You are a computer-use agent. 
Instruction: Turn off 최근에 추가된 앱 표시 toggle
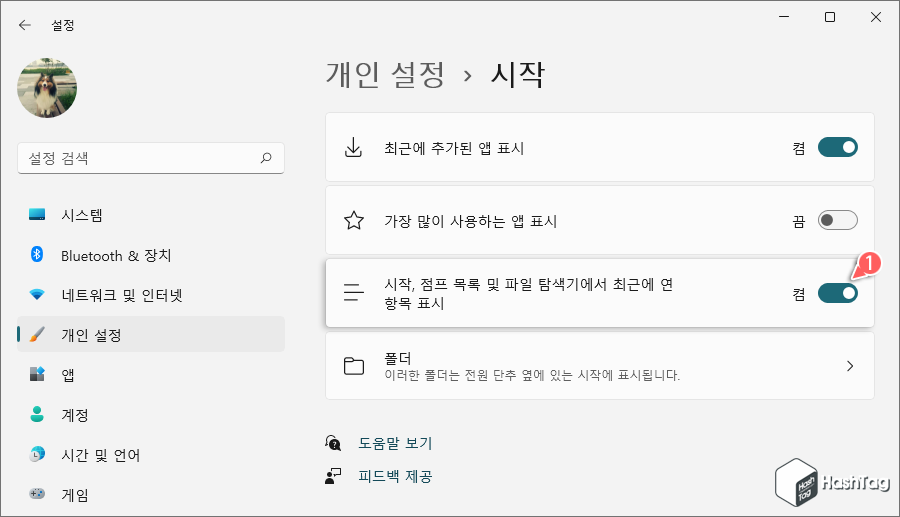(x=837, y=147)
